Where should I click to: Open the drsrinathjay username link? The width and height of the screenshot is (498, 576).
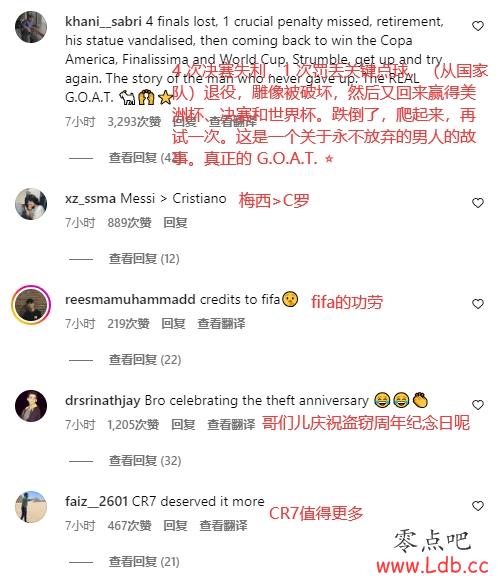(103, 401)
